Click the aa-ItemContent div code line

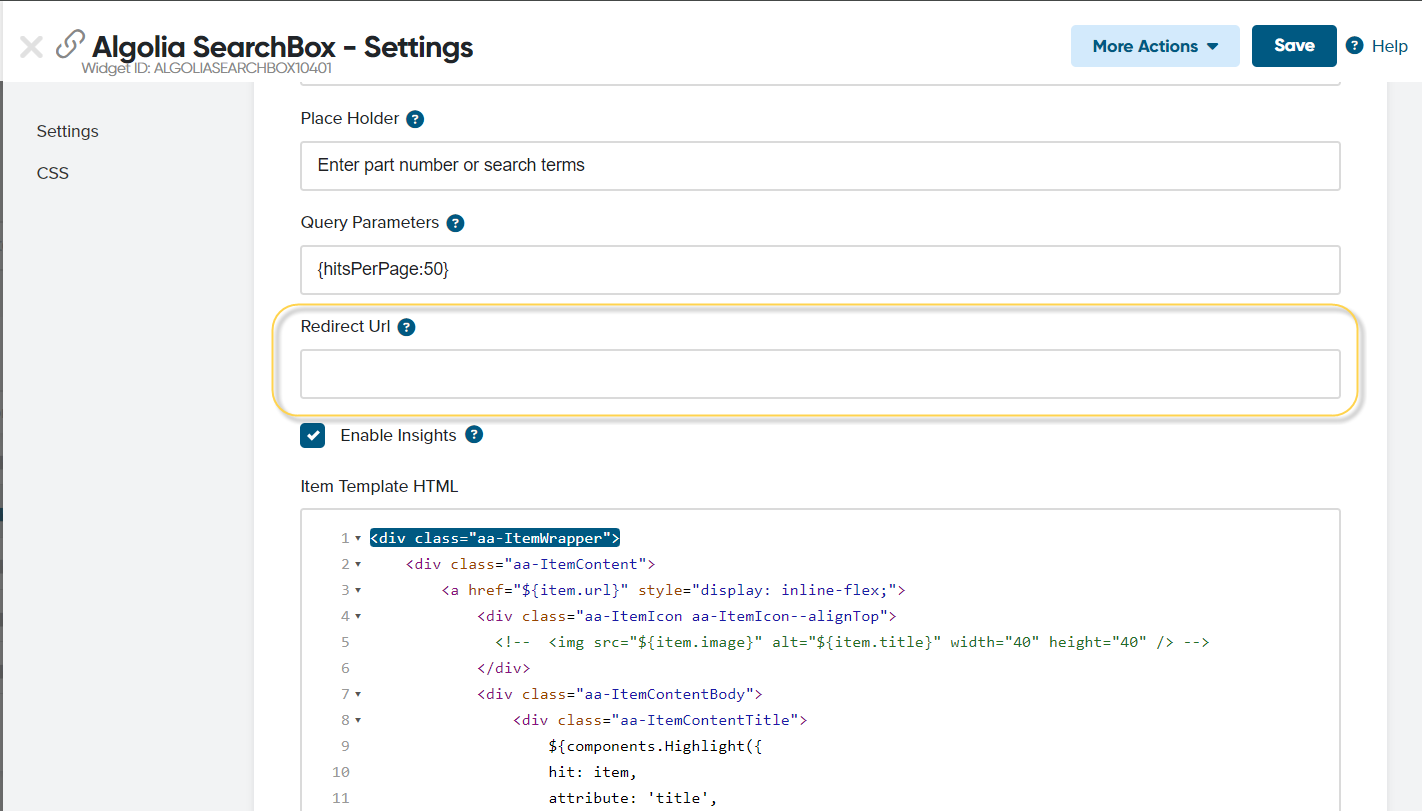click(x=530, y=564)
